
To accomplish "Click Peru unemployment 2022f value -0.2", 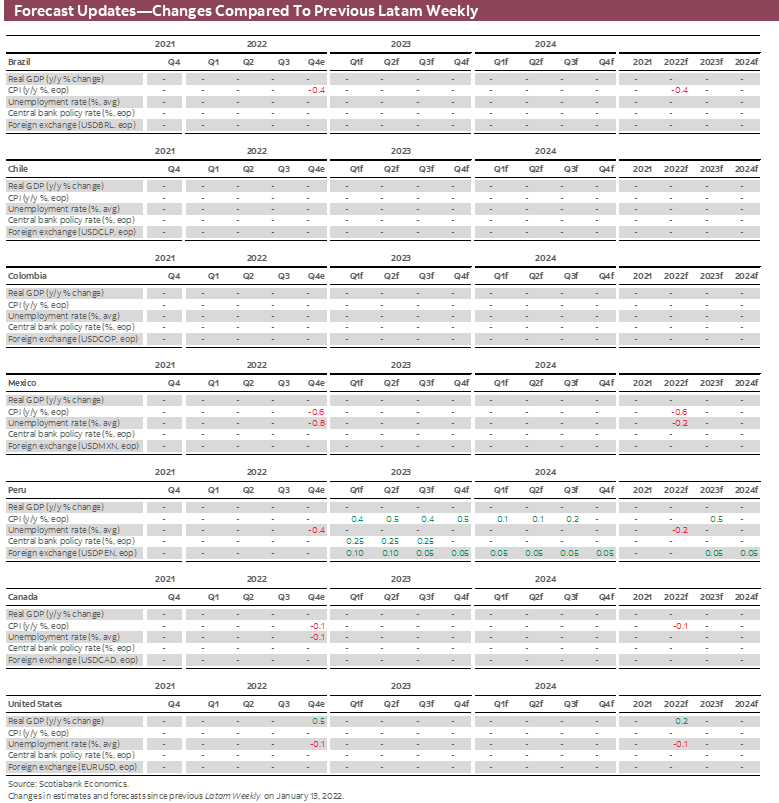I will pyautogui.click(x=680, y=531).
